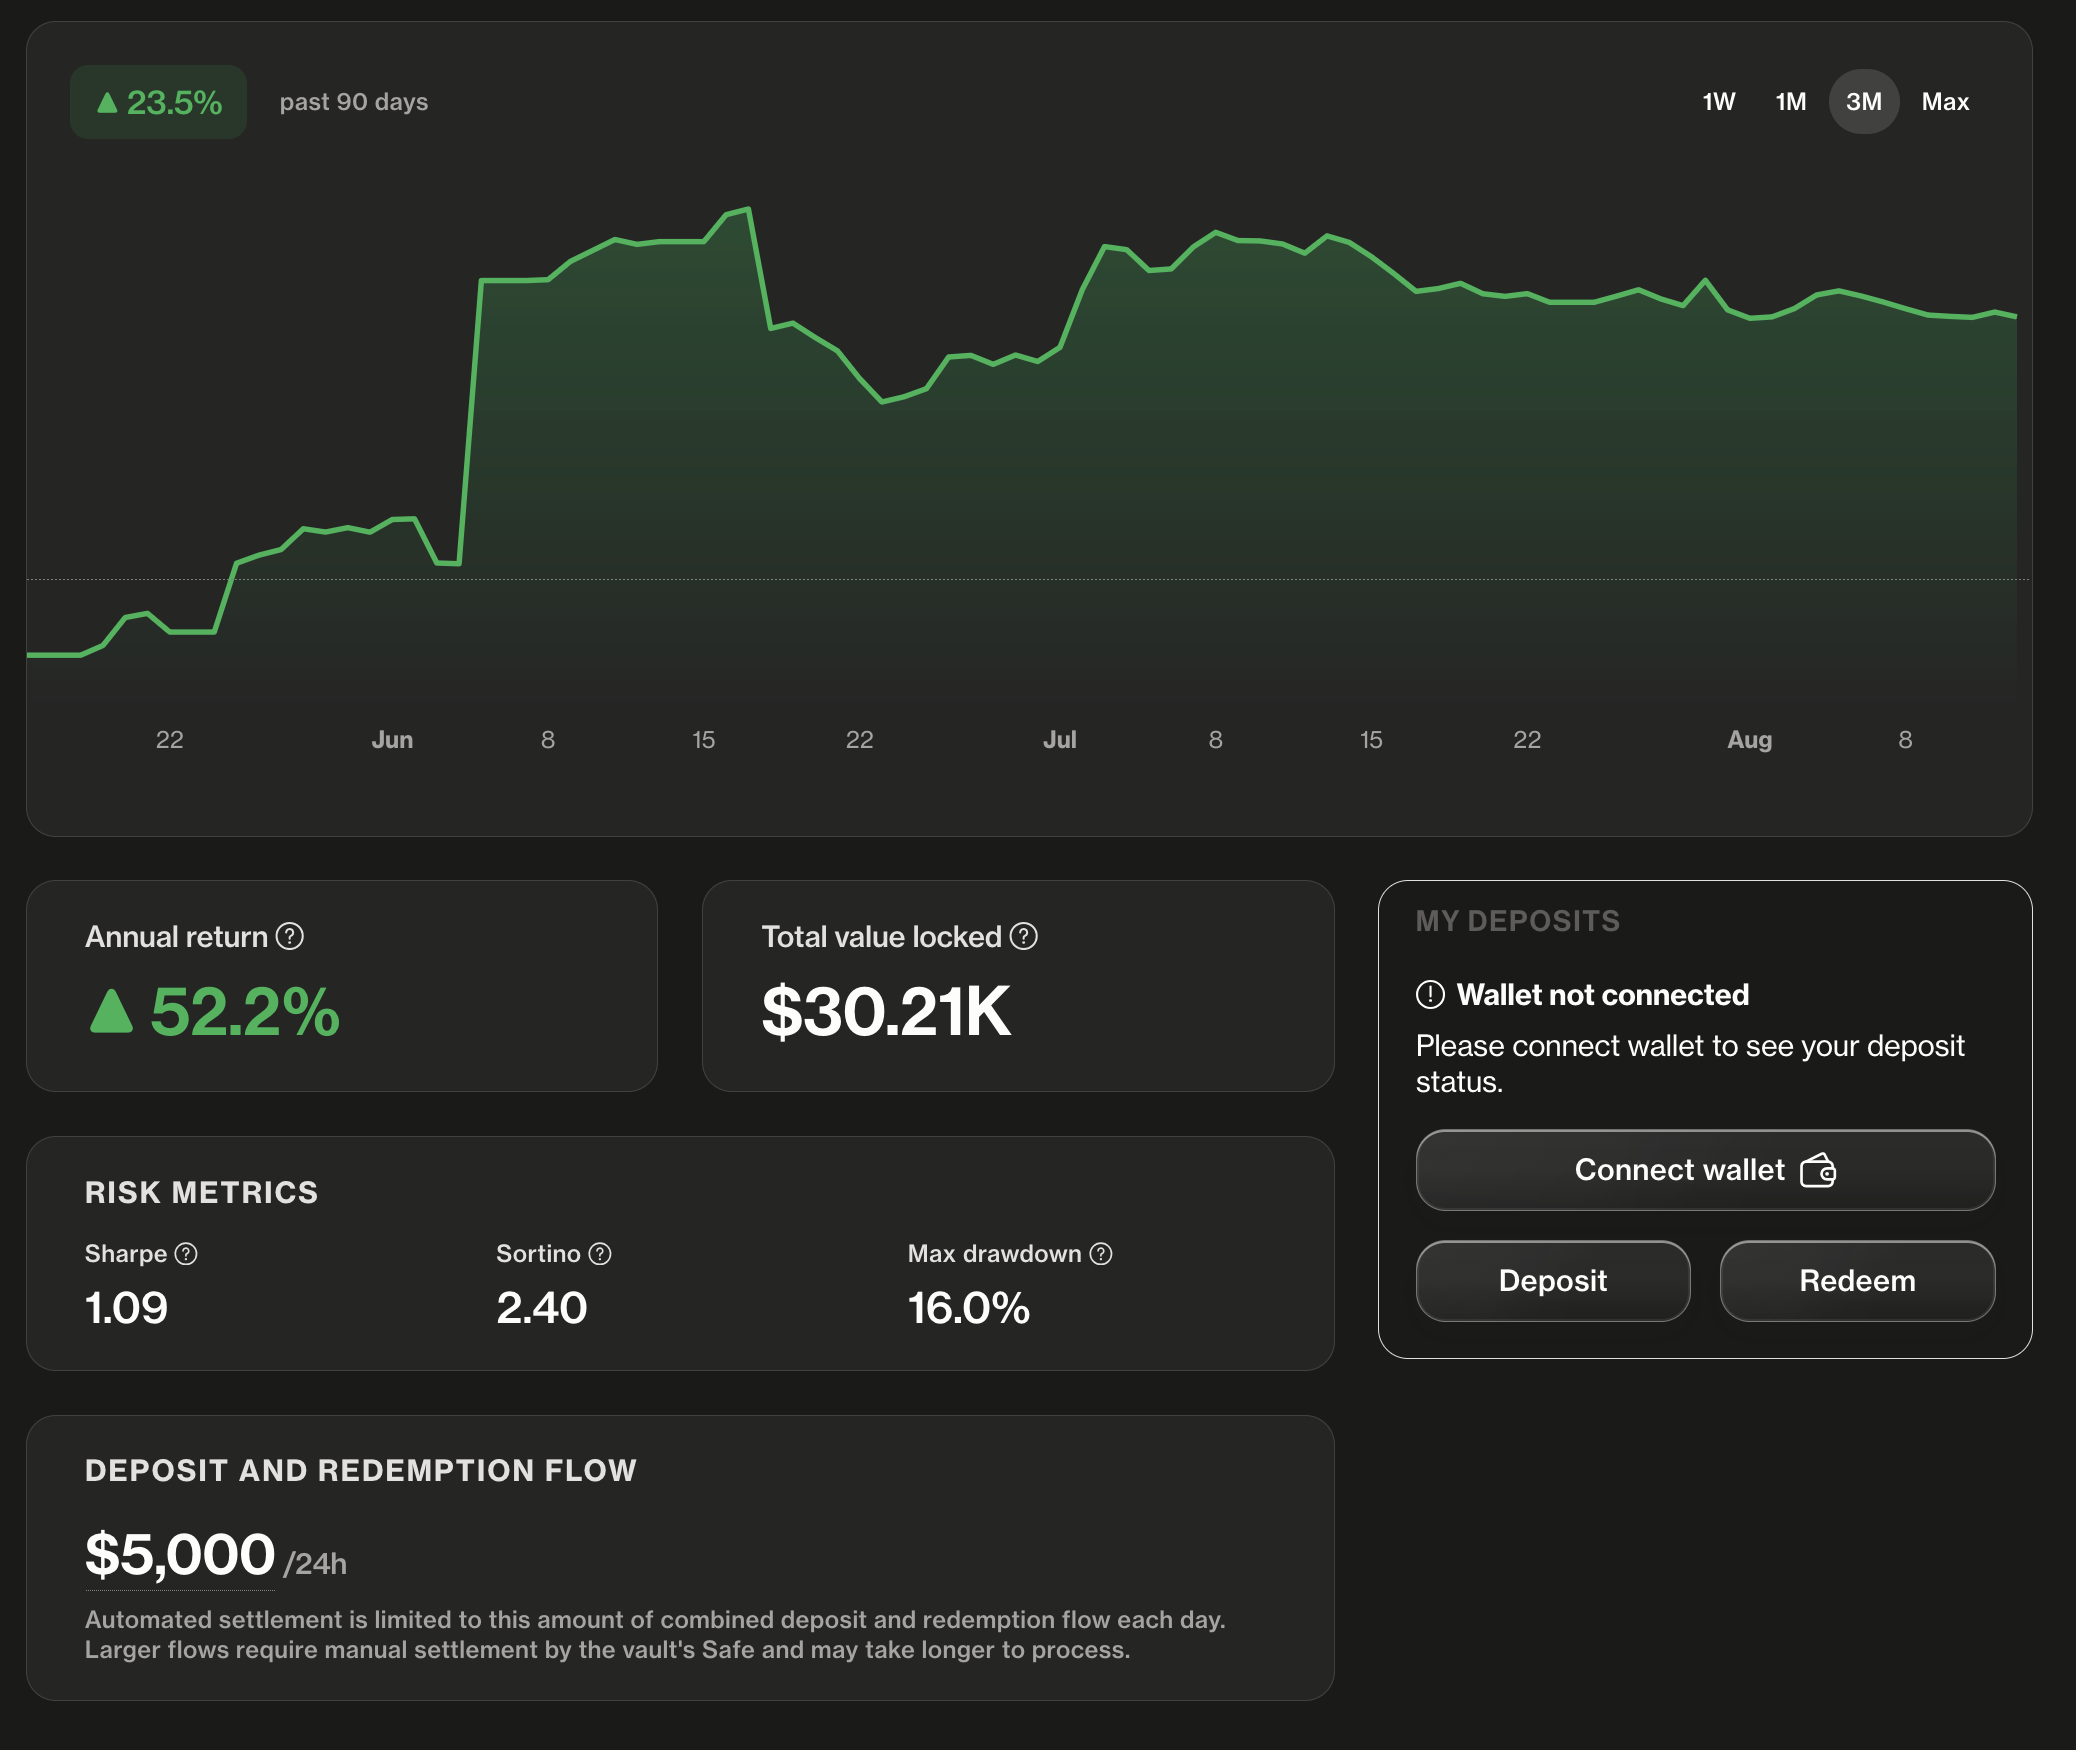
Task: Click the $5,000 flow limit value
Action: 180,1555
